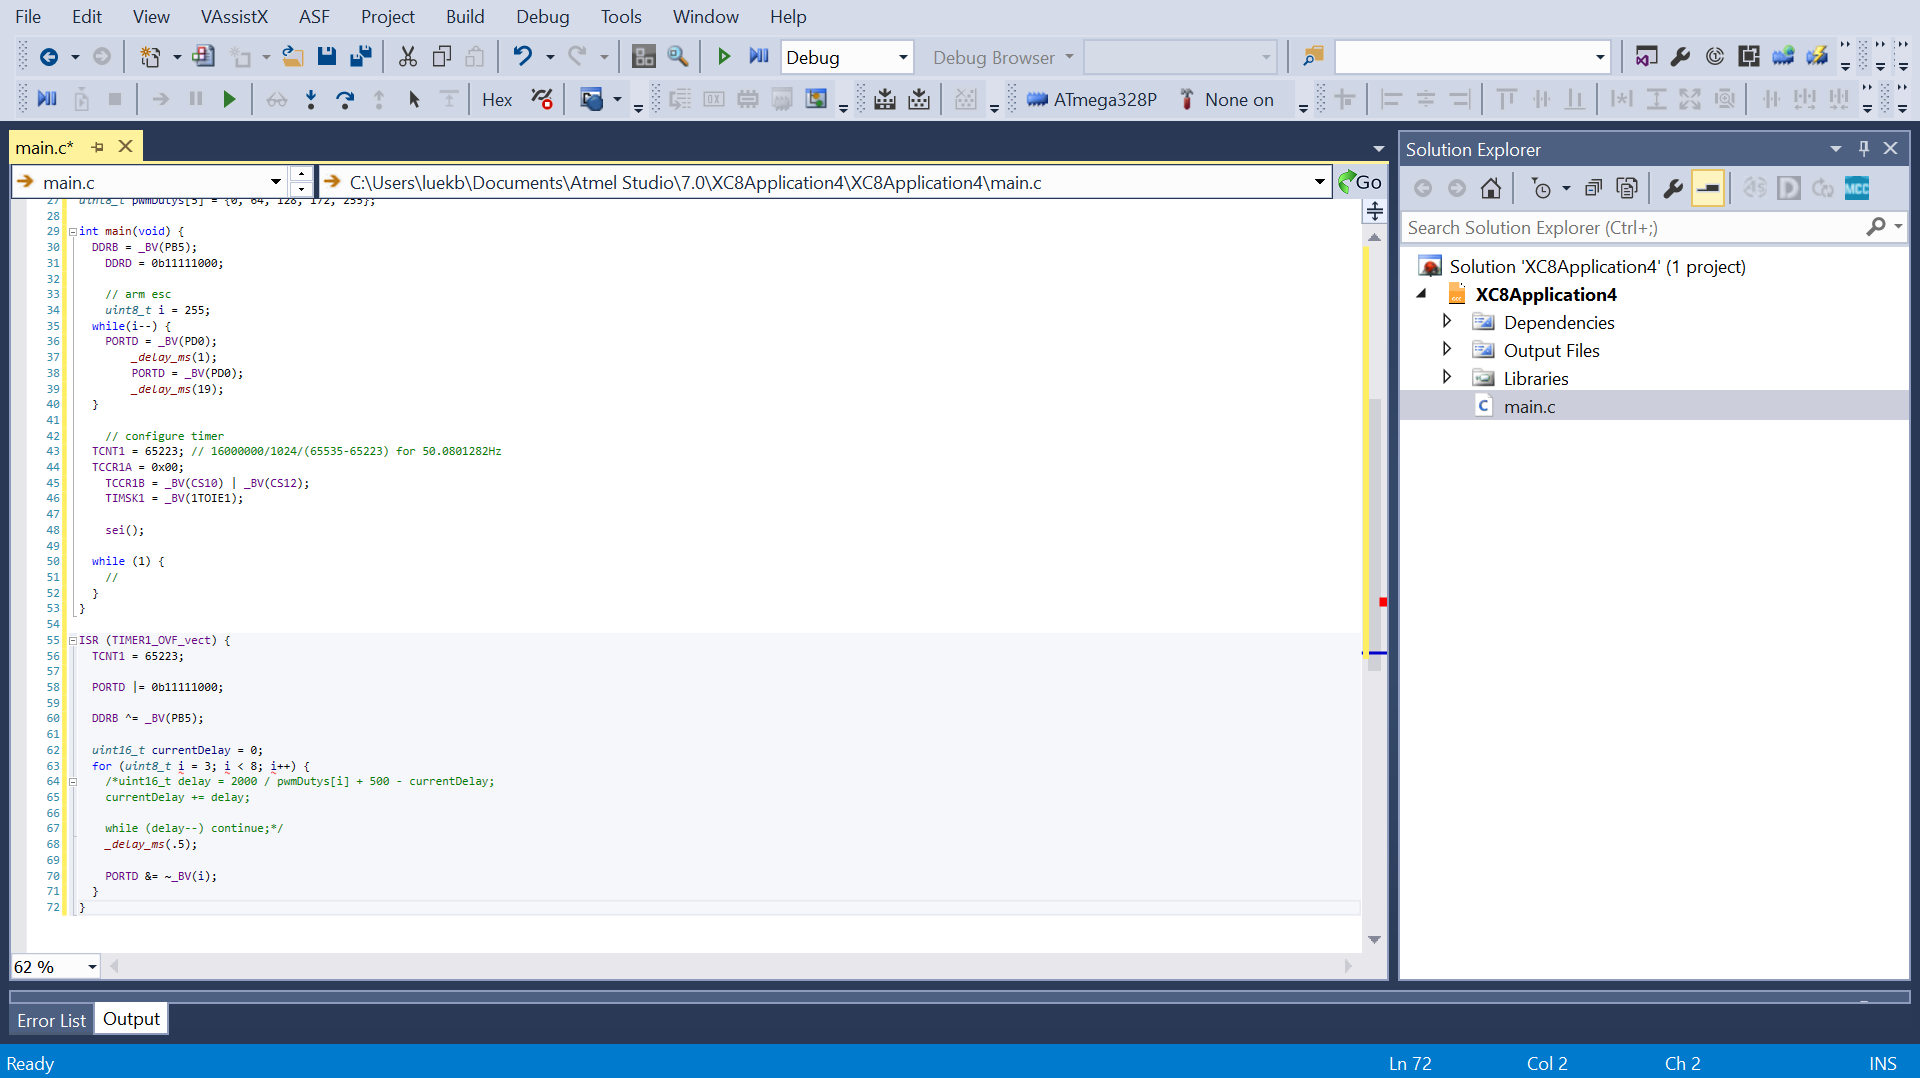Click the Copy icon in the toolbar
The height and width of the screenshot is (1078, 1920).
pyautogui.click(x=441, y=57)
